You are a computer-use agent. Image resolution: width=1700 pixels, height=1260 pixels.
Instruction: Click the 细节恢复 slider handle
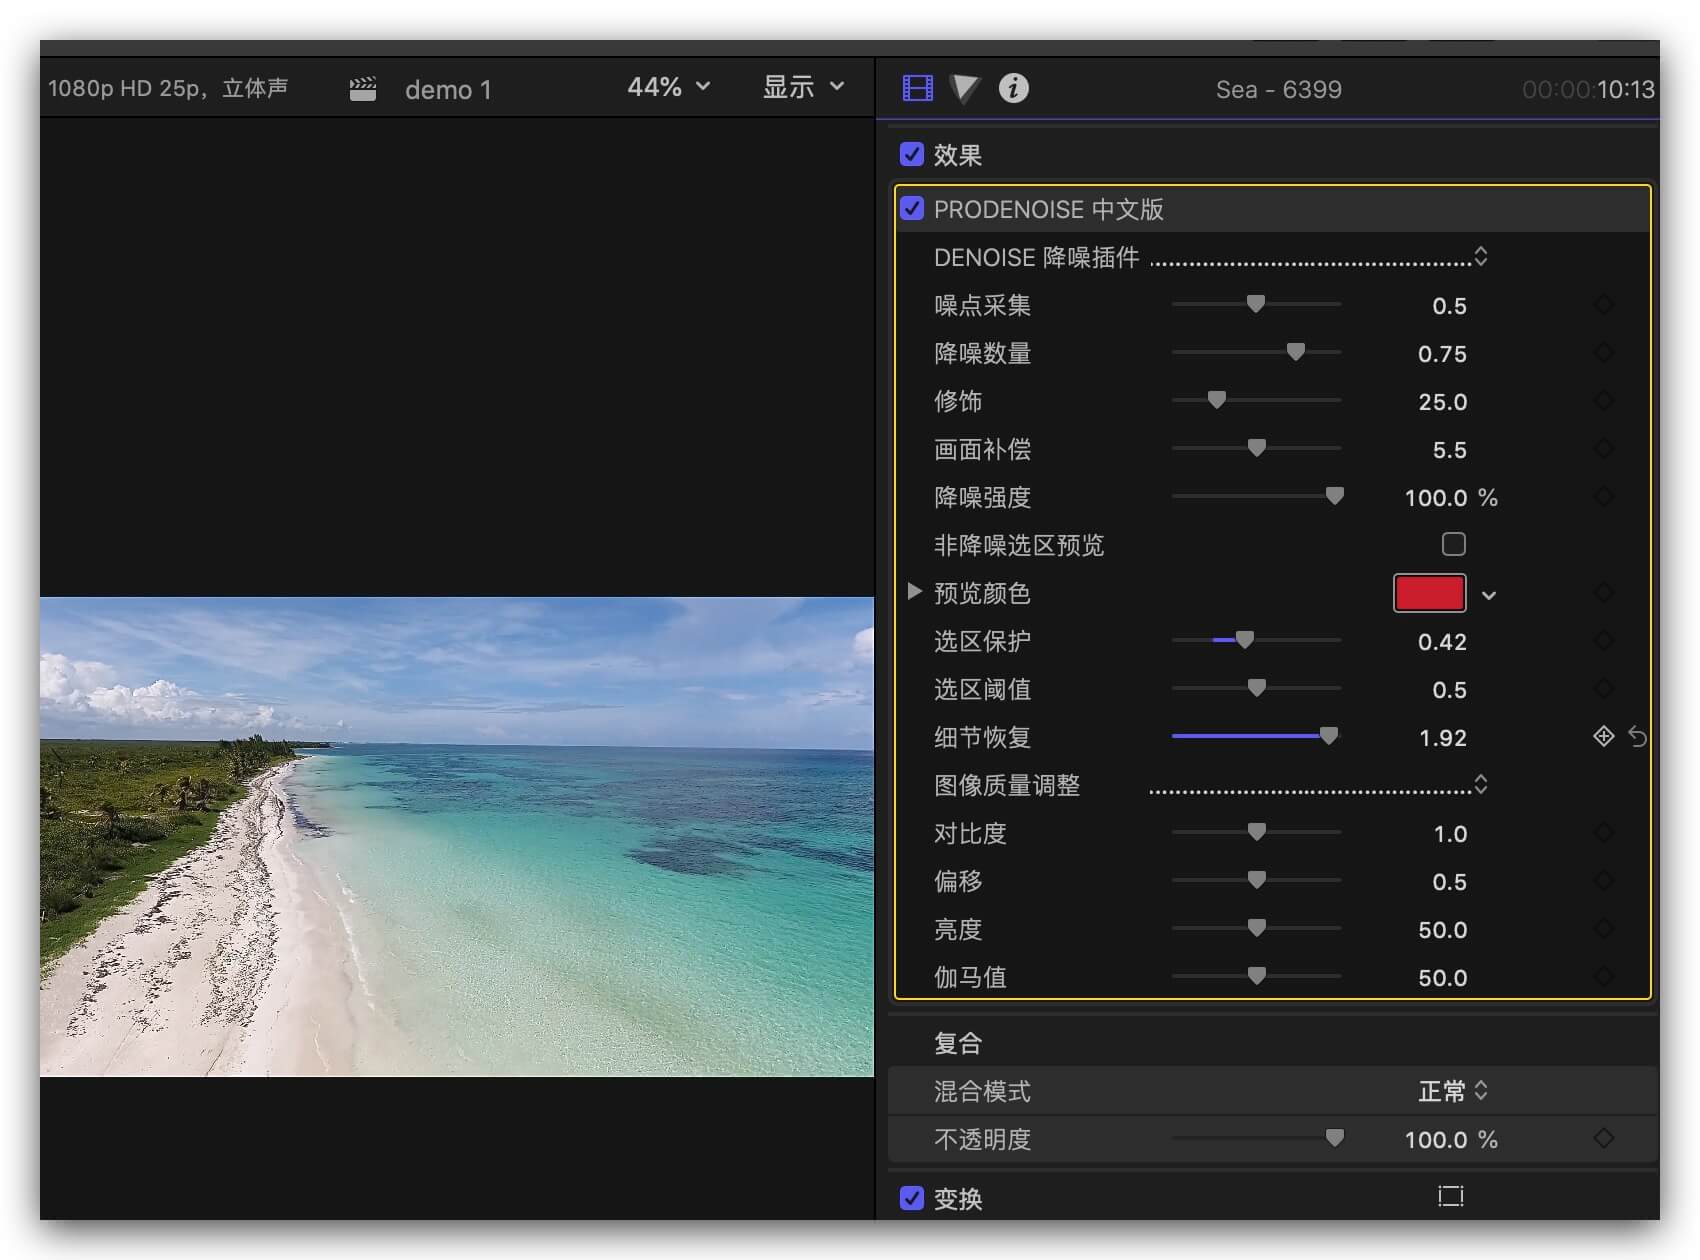pyautogui.click(x=1329, y=736)
